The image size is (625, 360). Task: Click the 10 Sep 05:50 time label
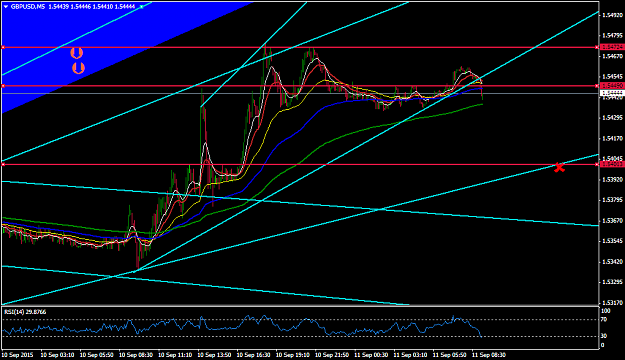click(x=96, y=355)
